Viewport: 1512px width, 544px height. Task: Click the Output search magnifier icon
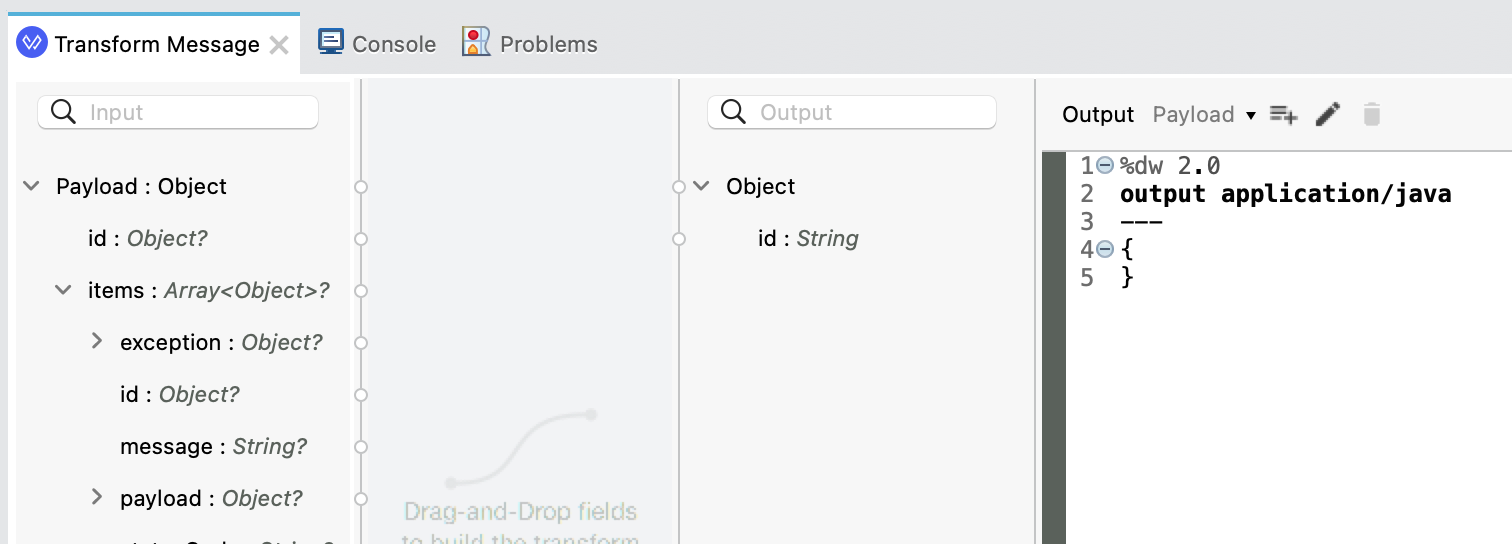[733, 112]
